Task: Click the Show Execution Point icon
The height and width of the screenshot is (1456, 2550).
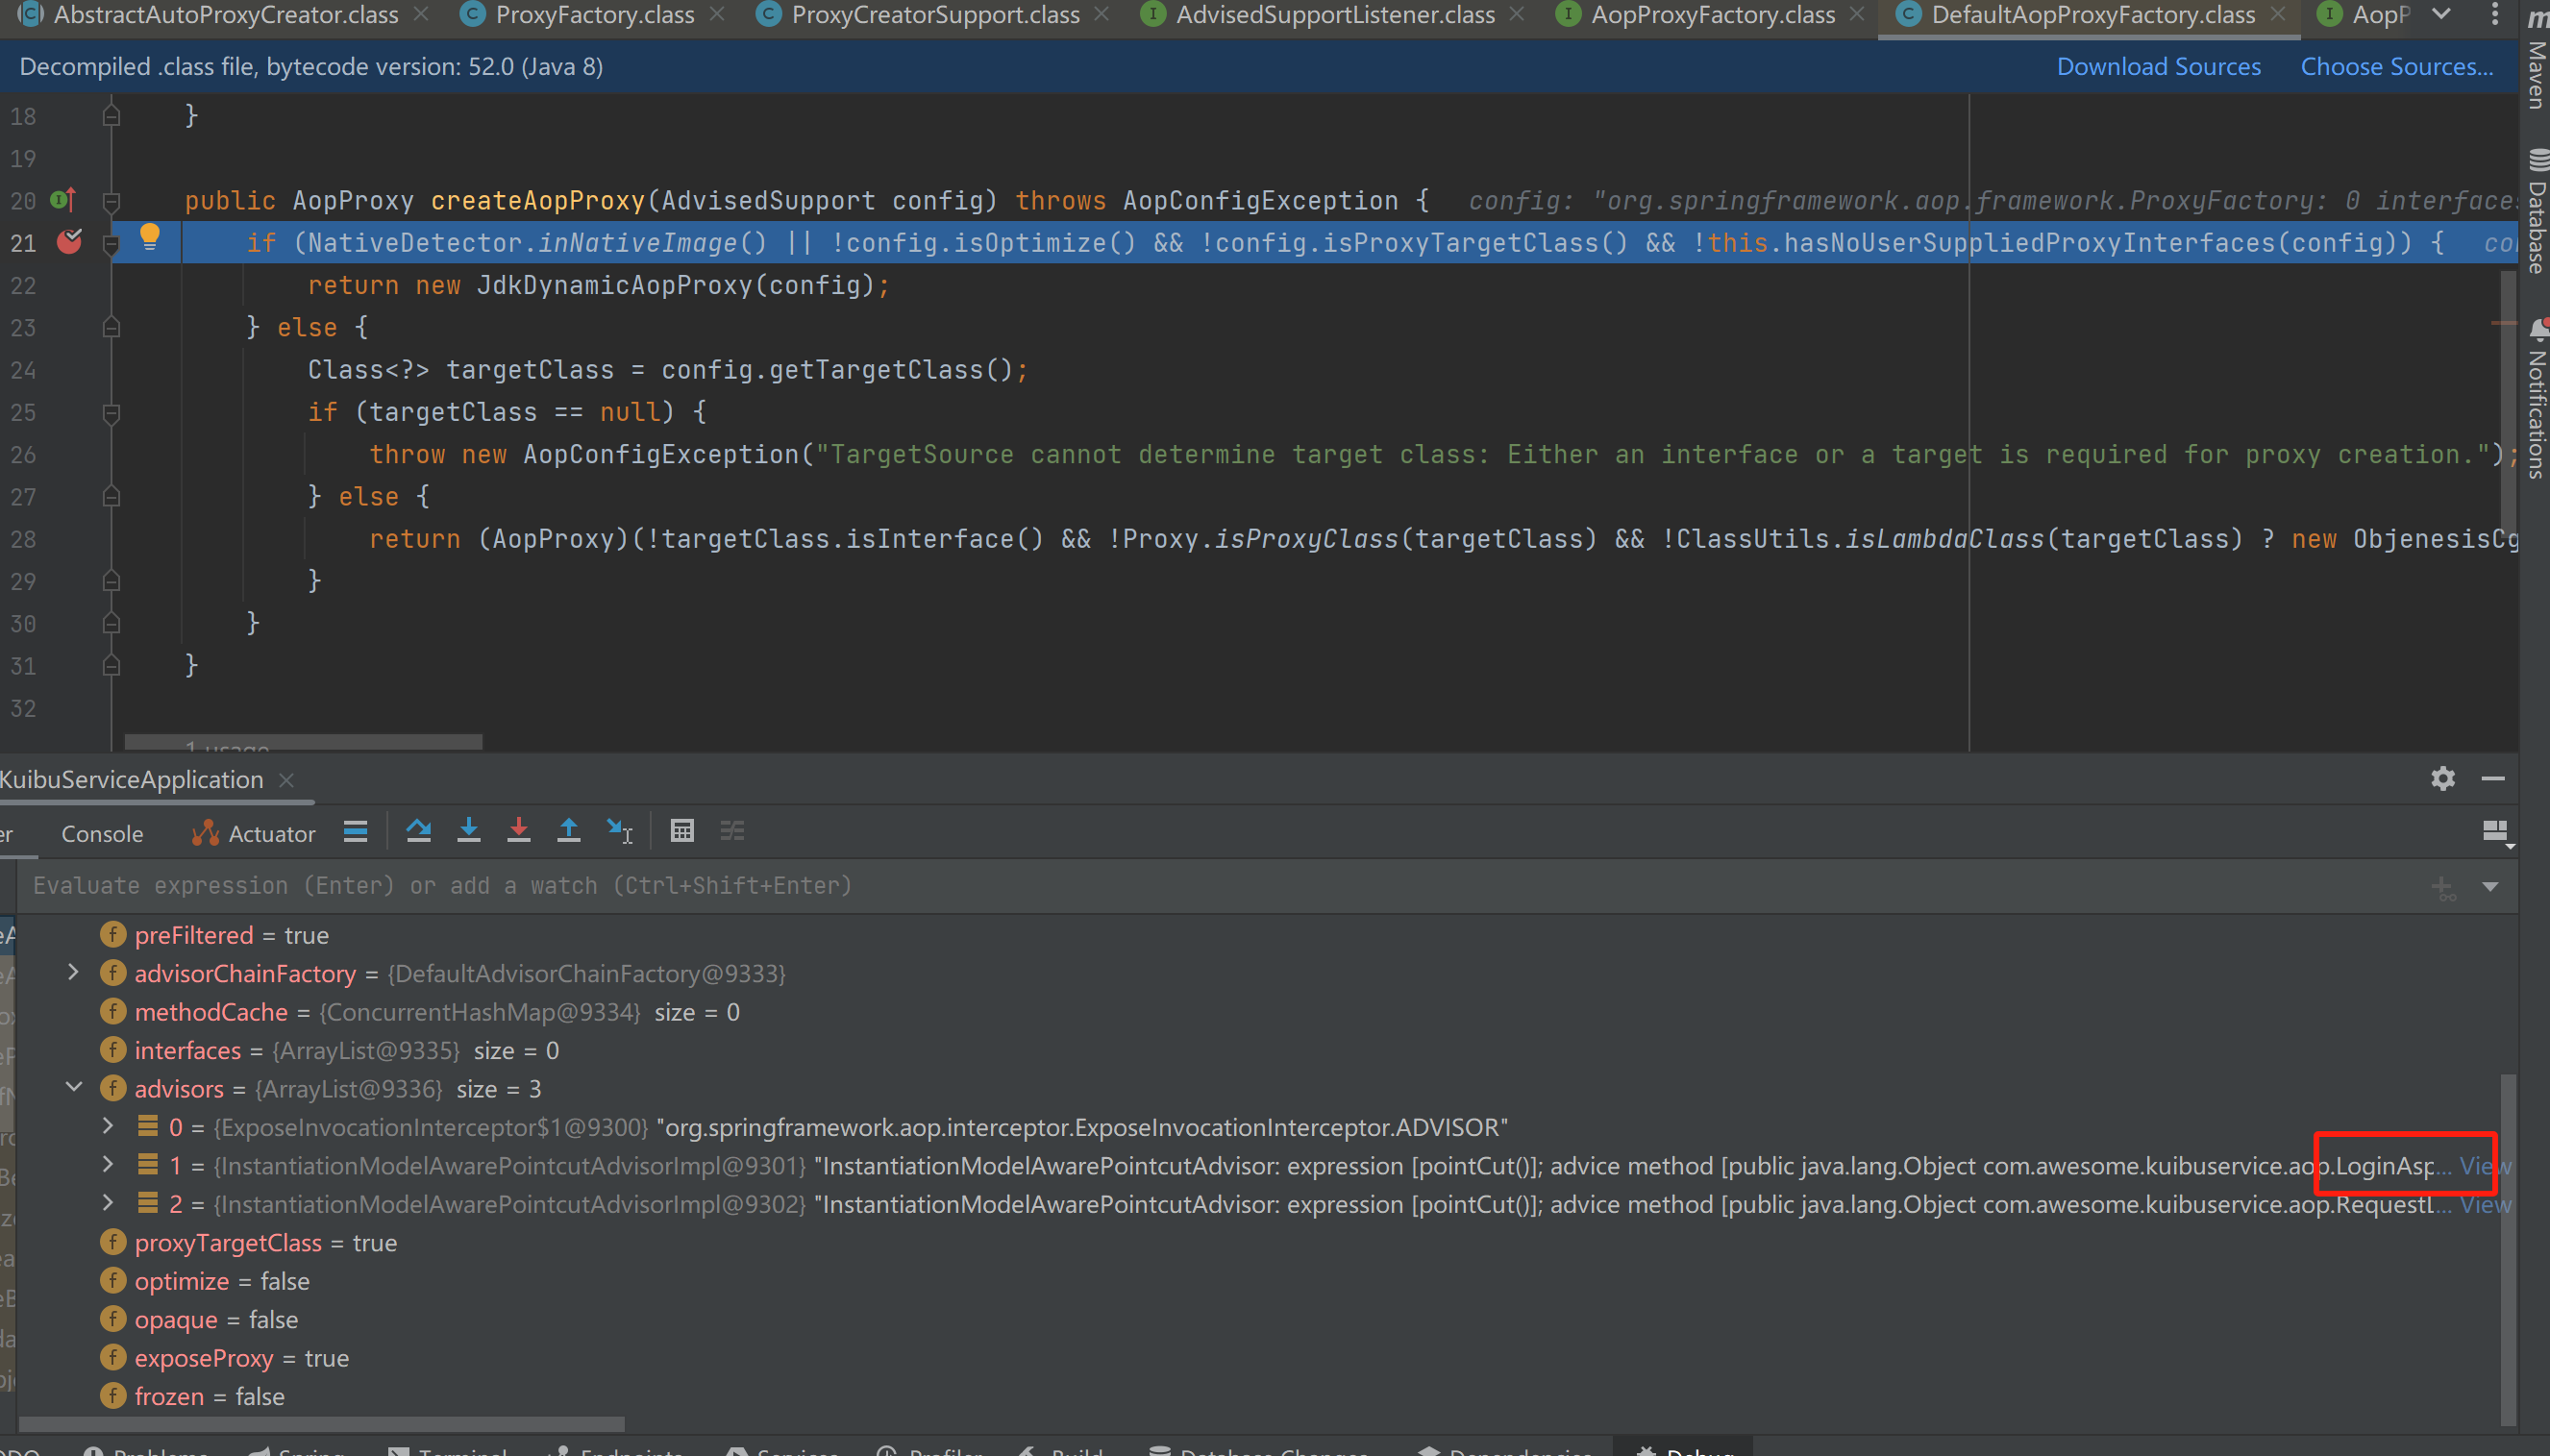Action: [x=355, y=831]
